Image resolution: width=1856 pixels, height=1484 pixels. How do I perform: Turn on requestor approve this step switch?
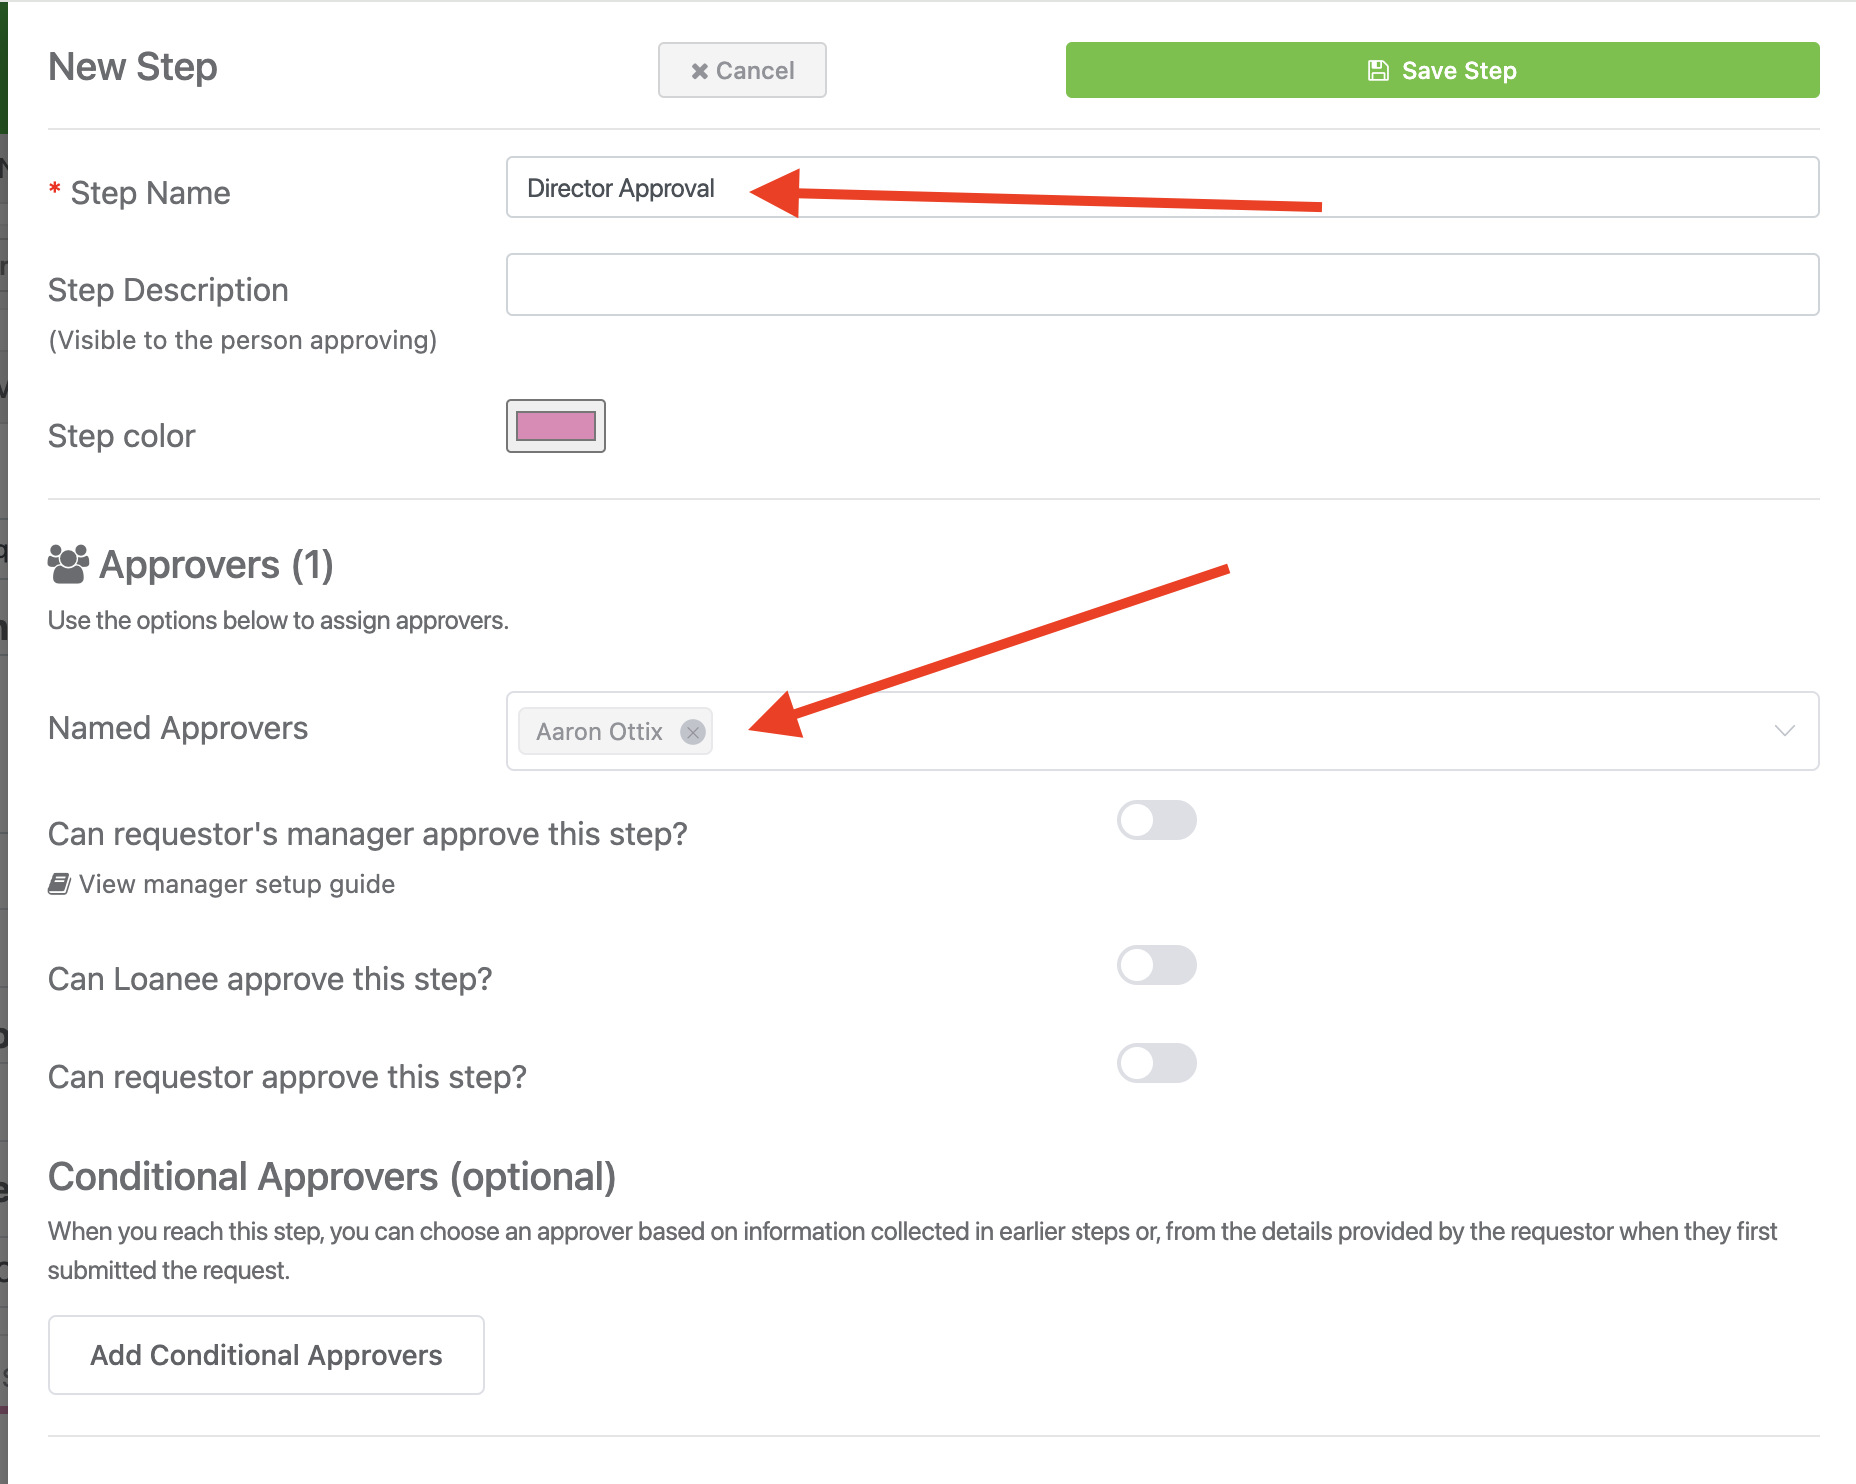[1157, 1063]
